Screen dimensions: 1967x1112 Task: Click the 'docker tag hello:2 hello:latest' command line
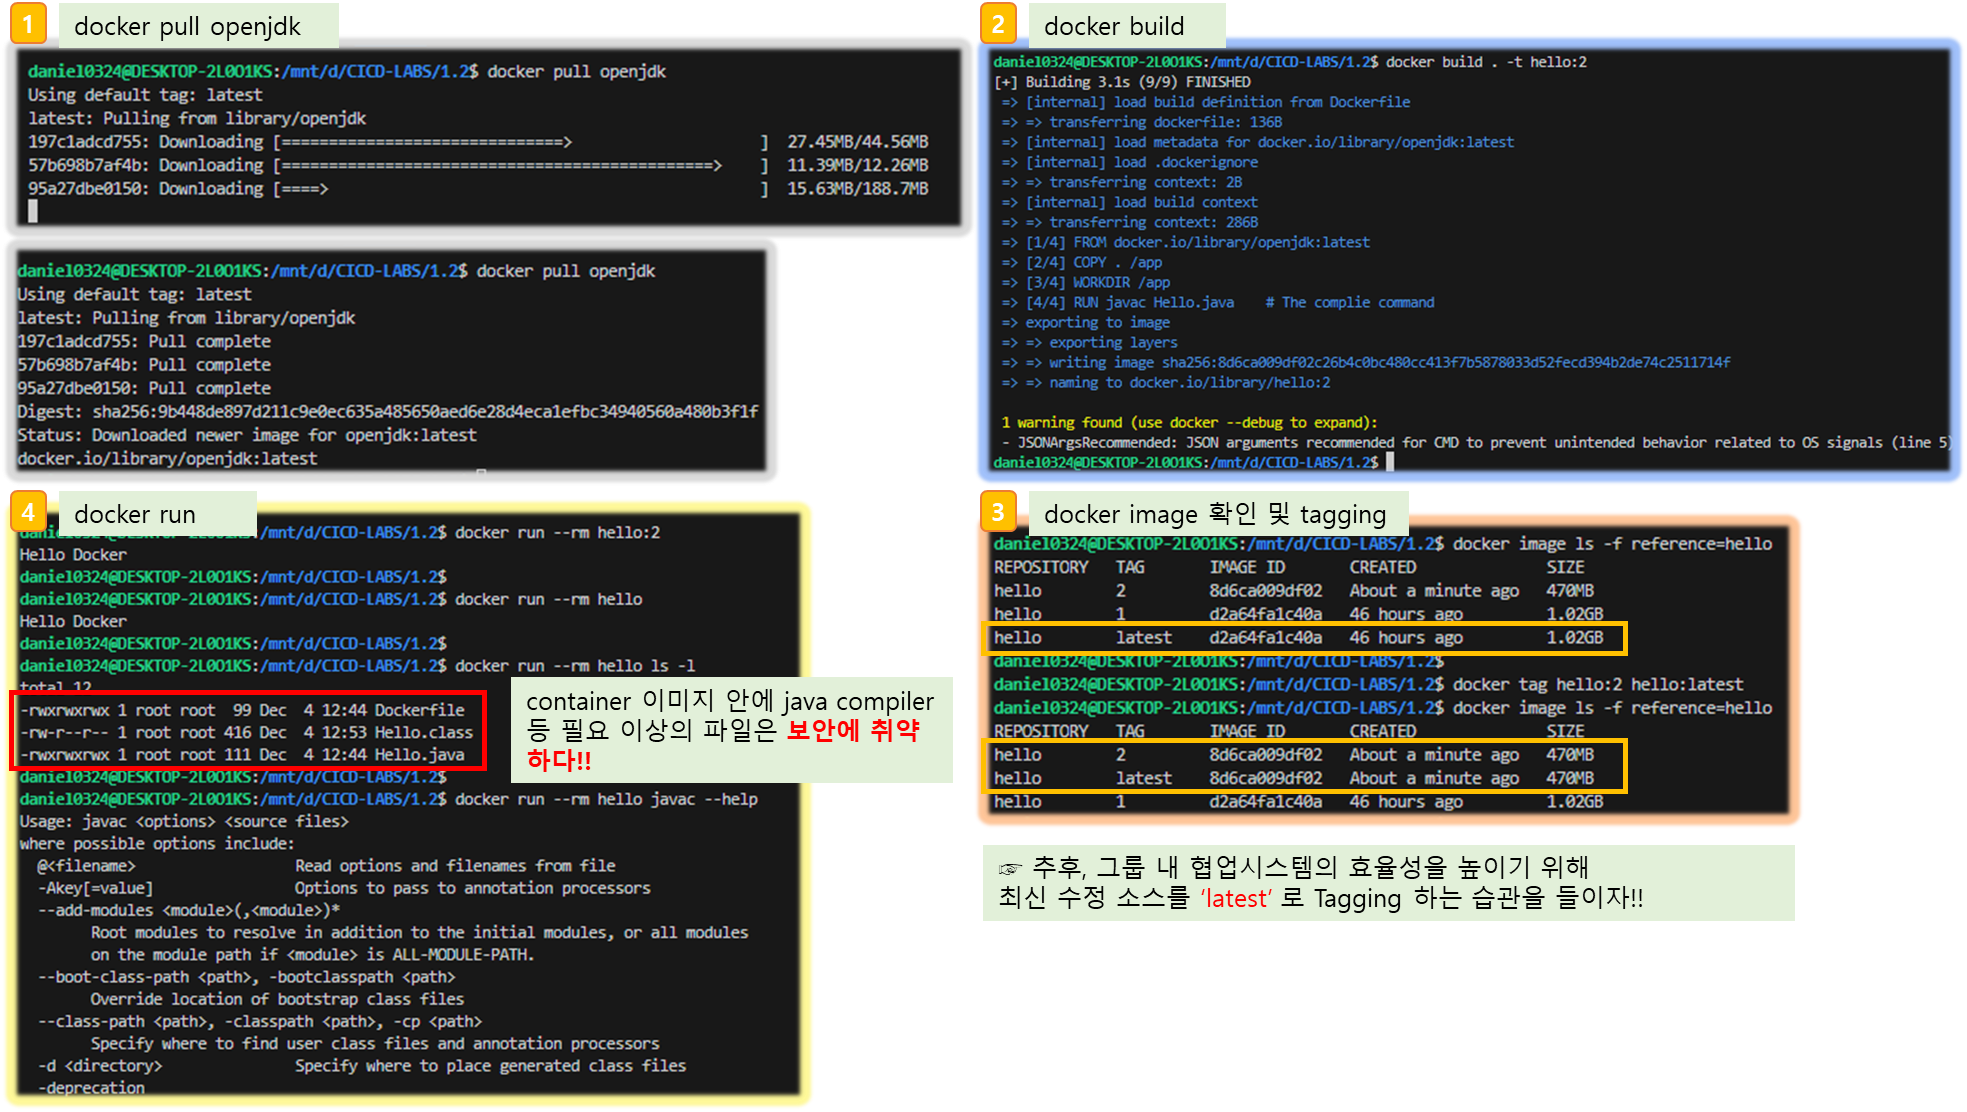point(1597,685)
